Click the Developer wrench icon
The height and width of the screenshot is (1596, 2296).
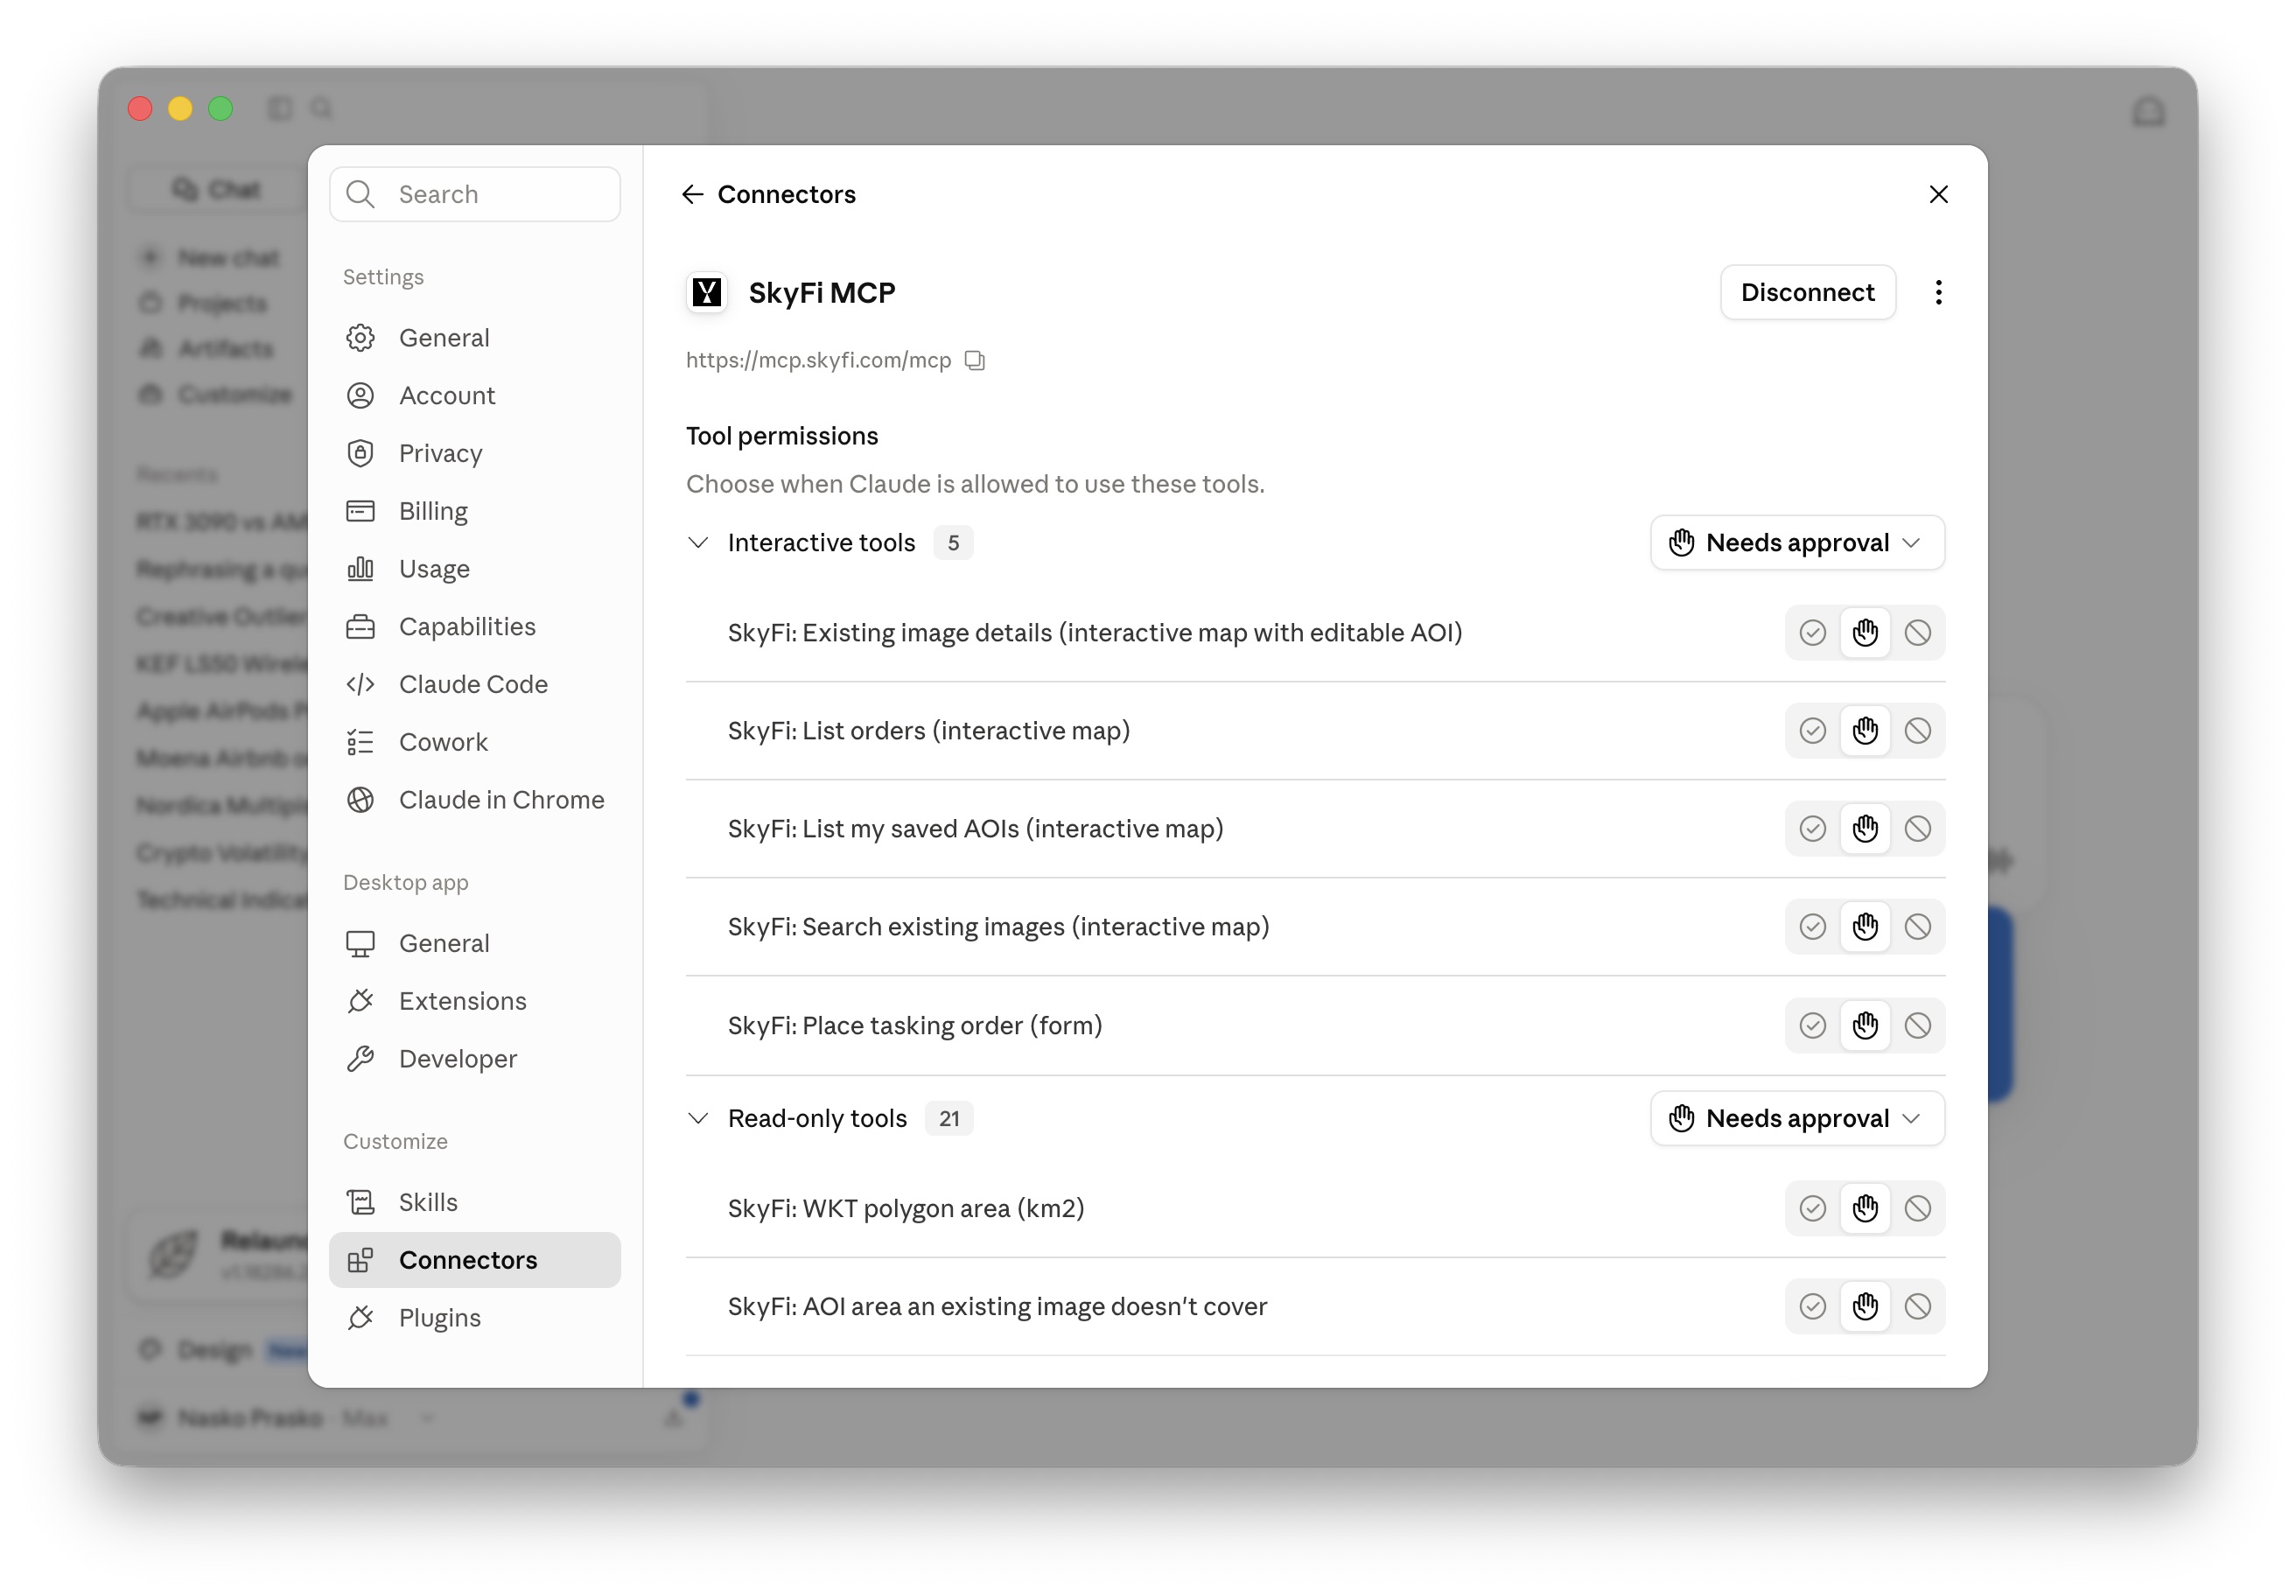[360, 1059]
